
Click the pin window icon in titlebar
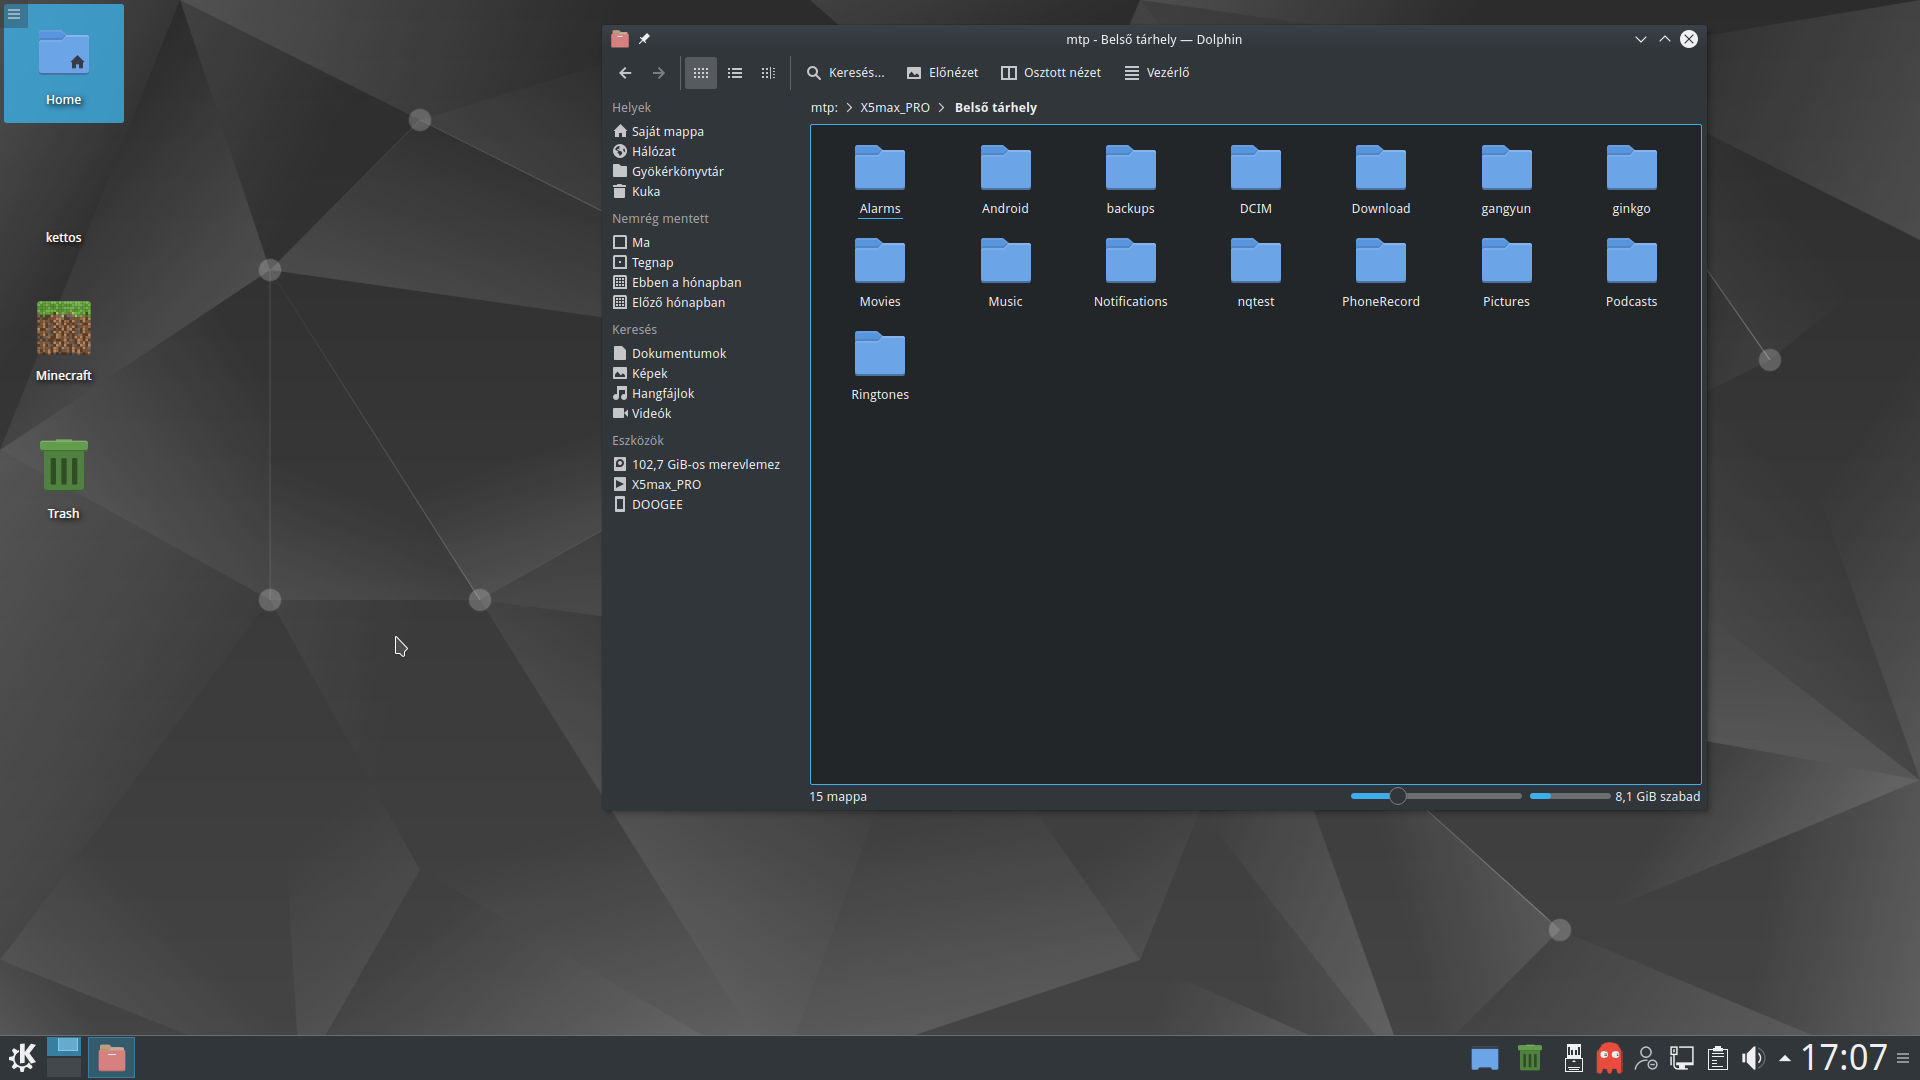pos(645,39)
